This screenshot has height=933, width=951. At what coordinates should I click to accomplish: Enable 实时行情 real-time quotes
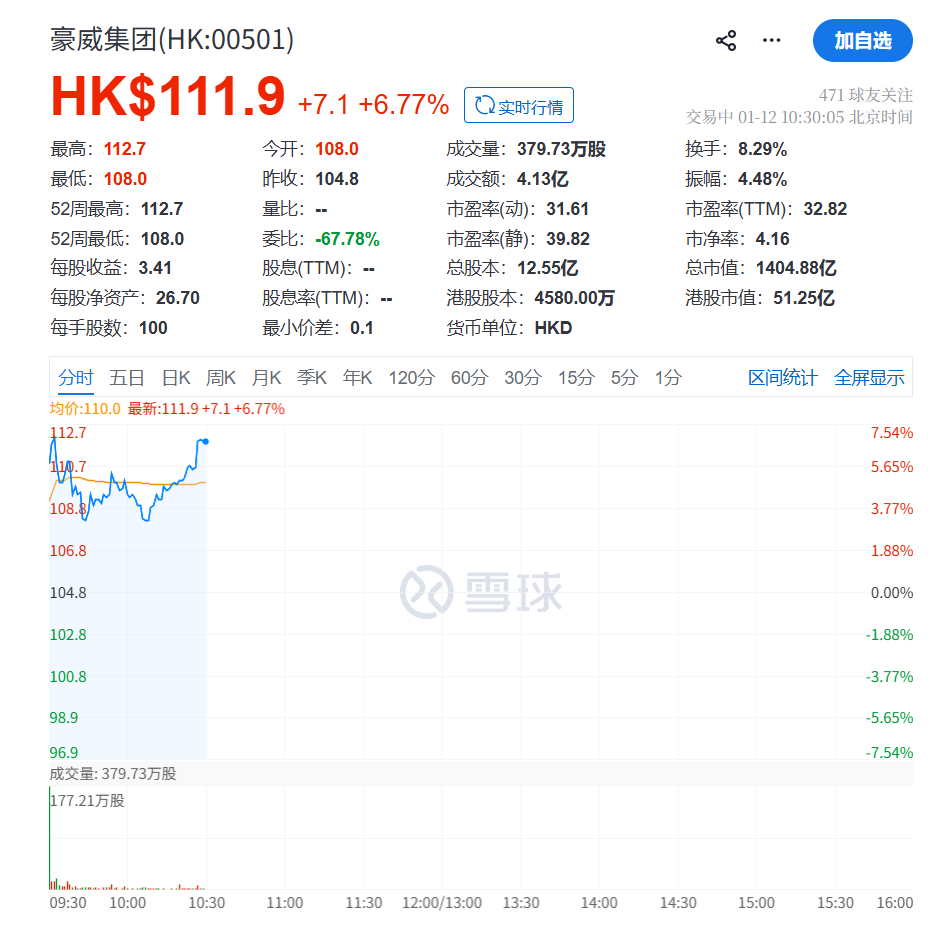click(x=519, y=104)
